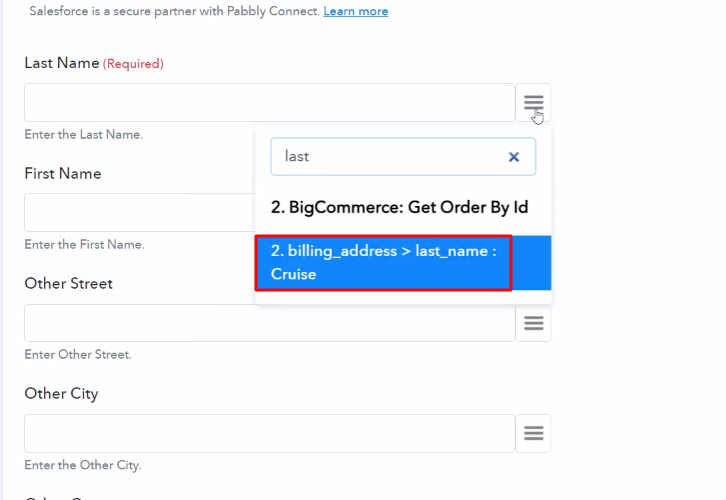Screen dimensions: 726x500
Task: Click the 'Enter the First Name.' hint text
Action: 84,244
